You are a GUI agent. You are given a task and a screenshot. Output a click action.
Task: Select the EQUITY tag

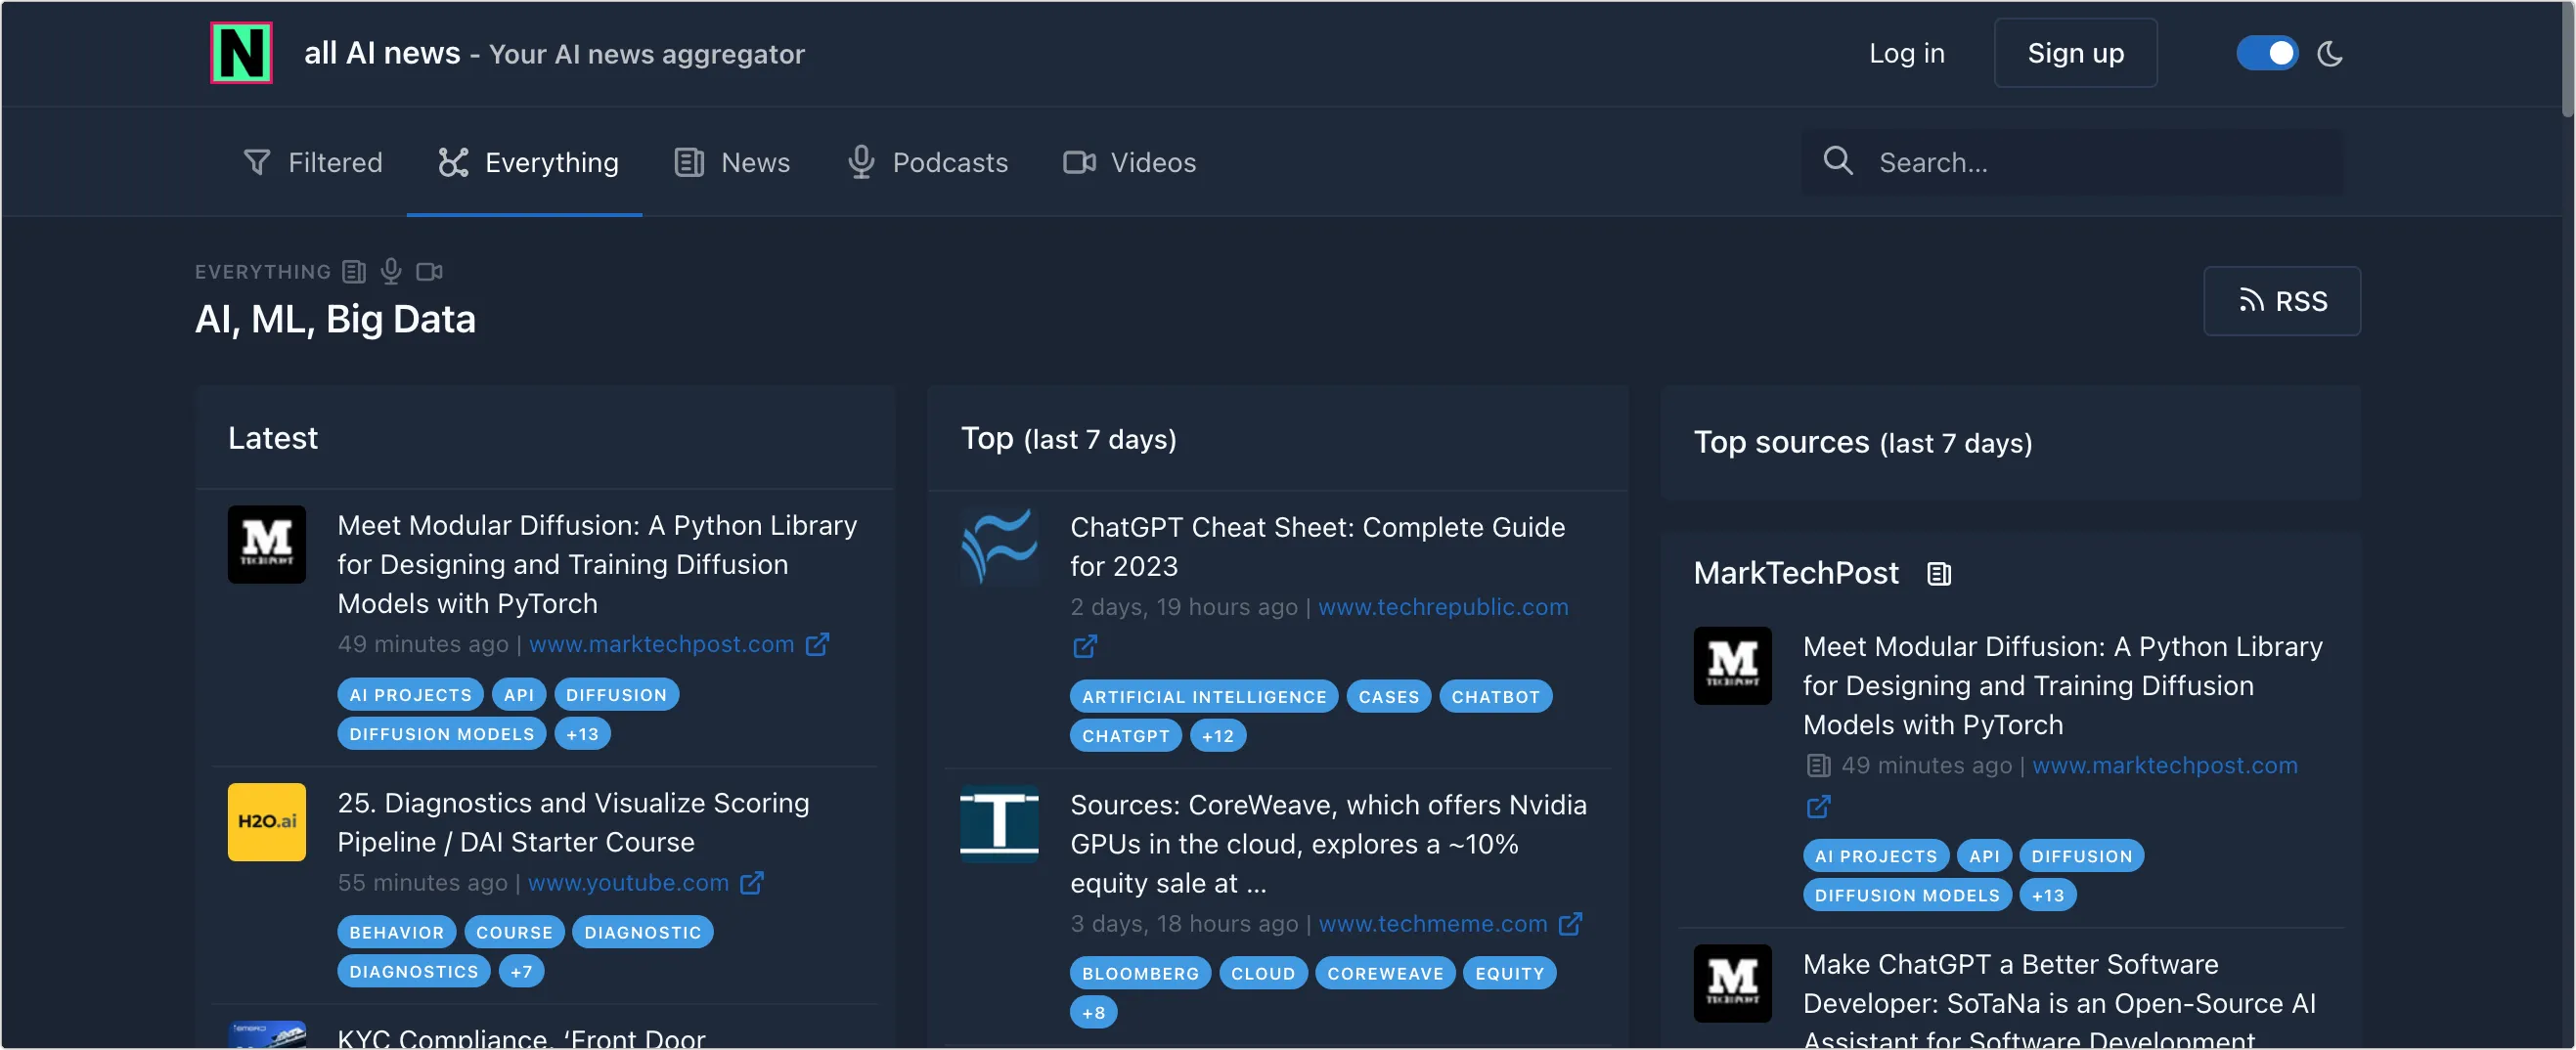(x=1510, y=974)
